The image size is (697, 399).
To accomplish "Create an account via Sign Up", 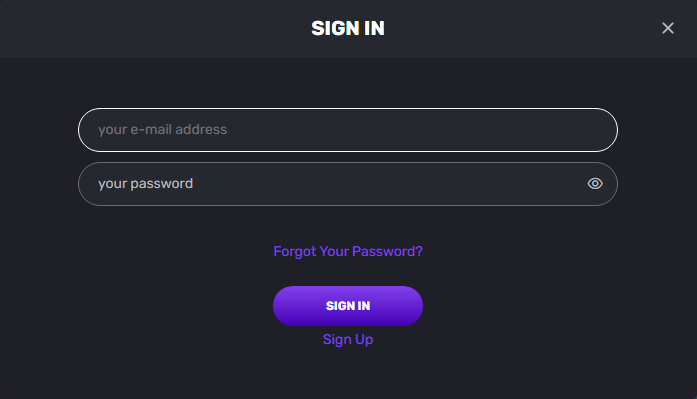I will 348,340.
